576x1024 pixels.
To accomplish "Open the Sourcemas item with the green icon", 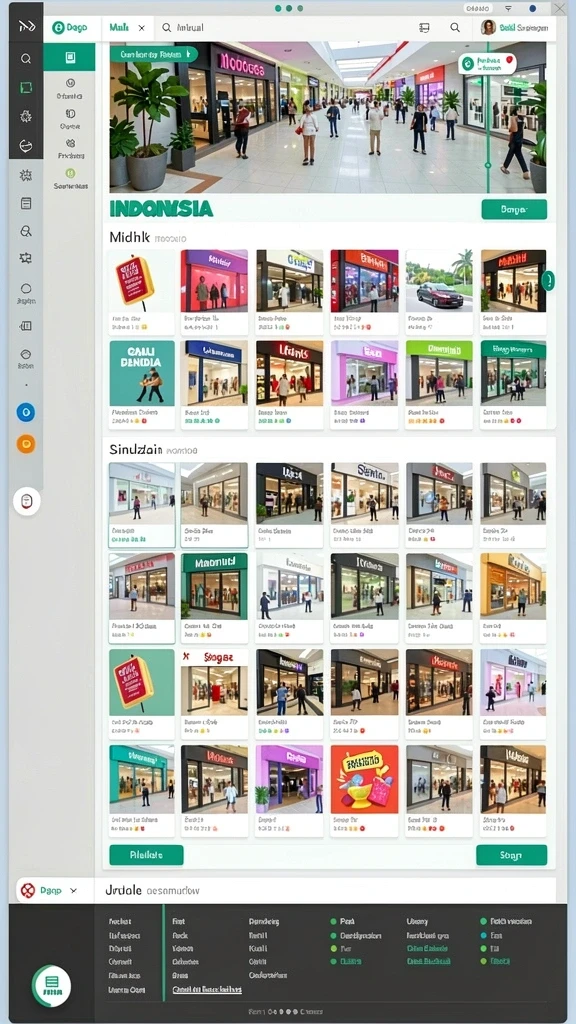I will click(x=71, y=178).
